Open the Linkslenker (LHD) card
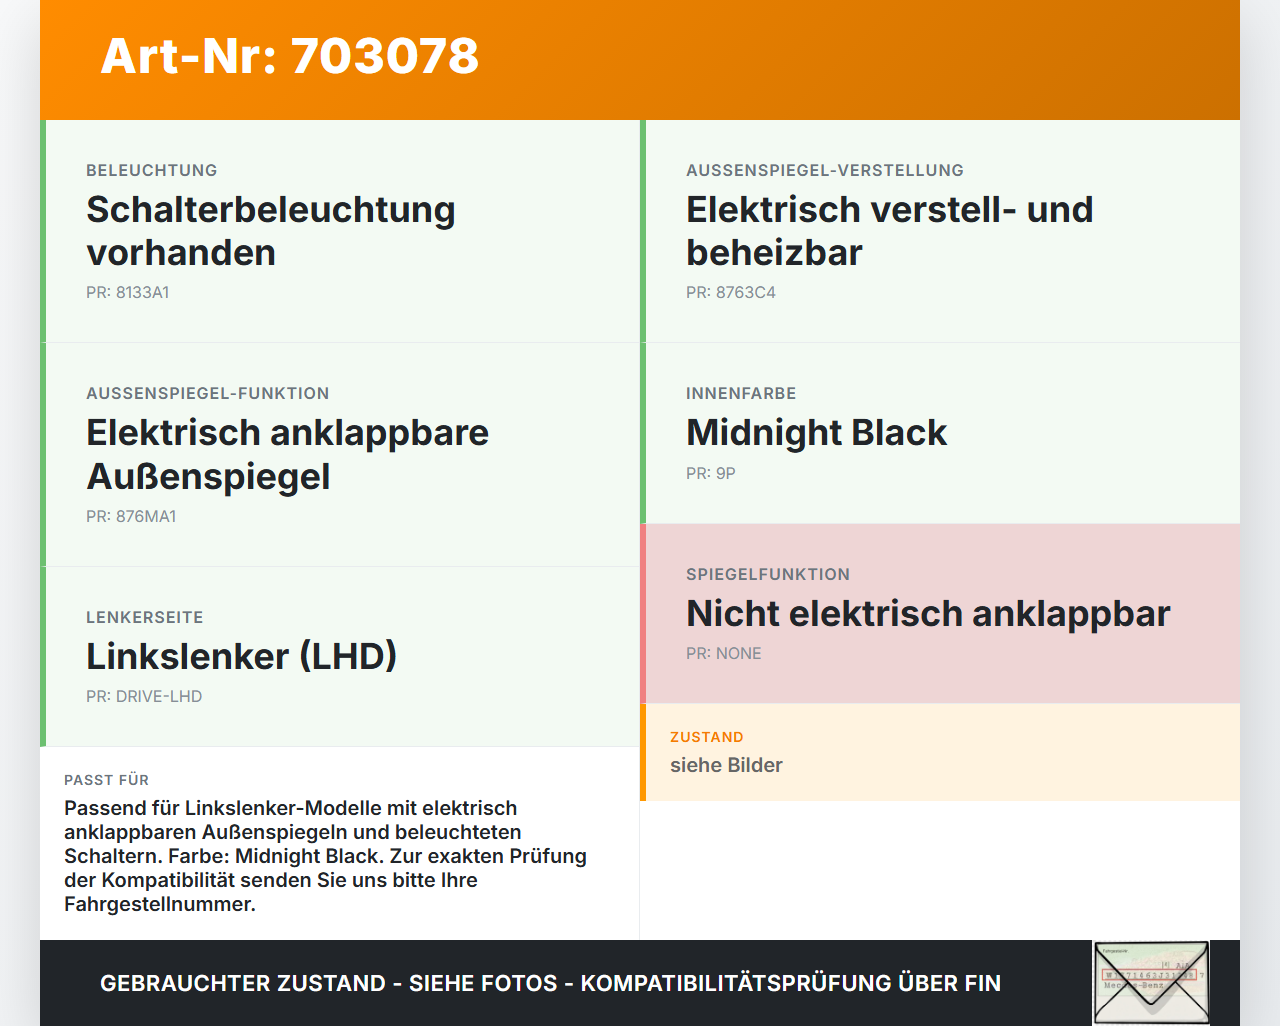The image size is (1280, 1026). tap(340, 657)
